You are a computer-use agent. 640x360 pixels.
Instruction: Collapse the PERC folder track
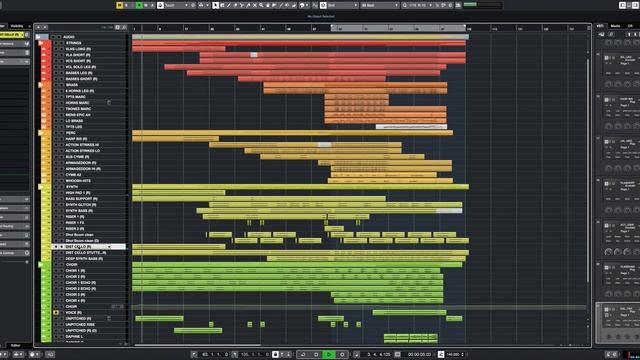pyautogui.click(x=41, y=133)
